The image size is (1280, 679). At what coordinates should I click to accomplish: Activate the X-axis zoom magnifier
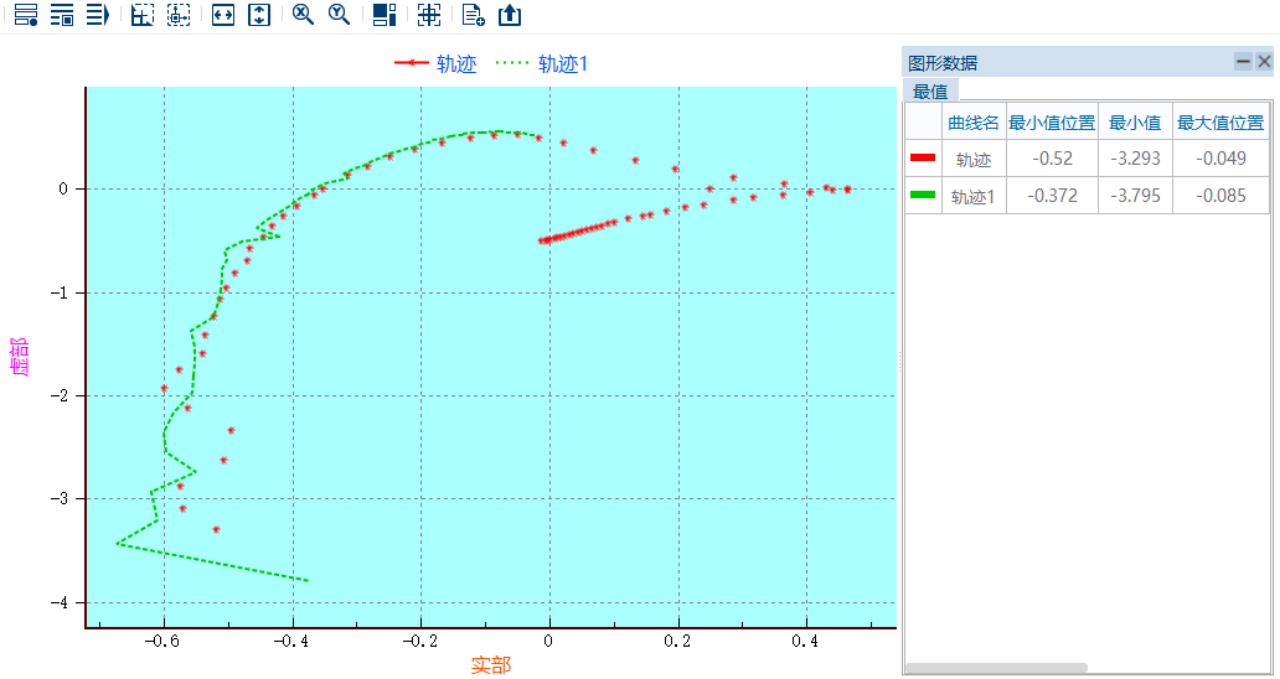[x=303, y=15]
